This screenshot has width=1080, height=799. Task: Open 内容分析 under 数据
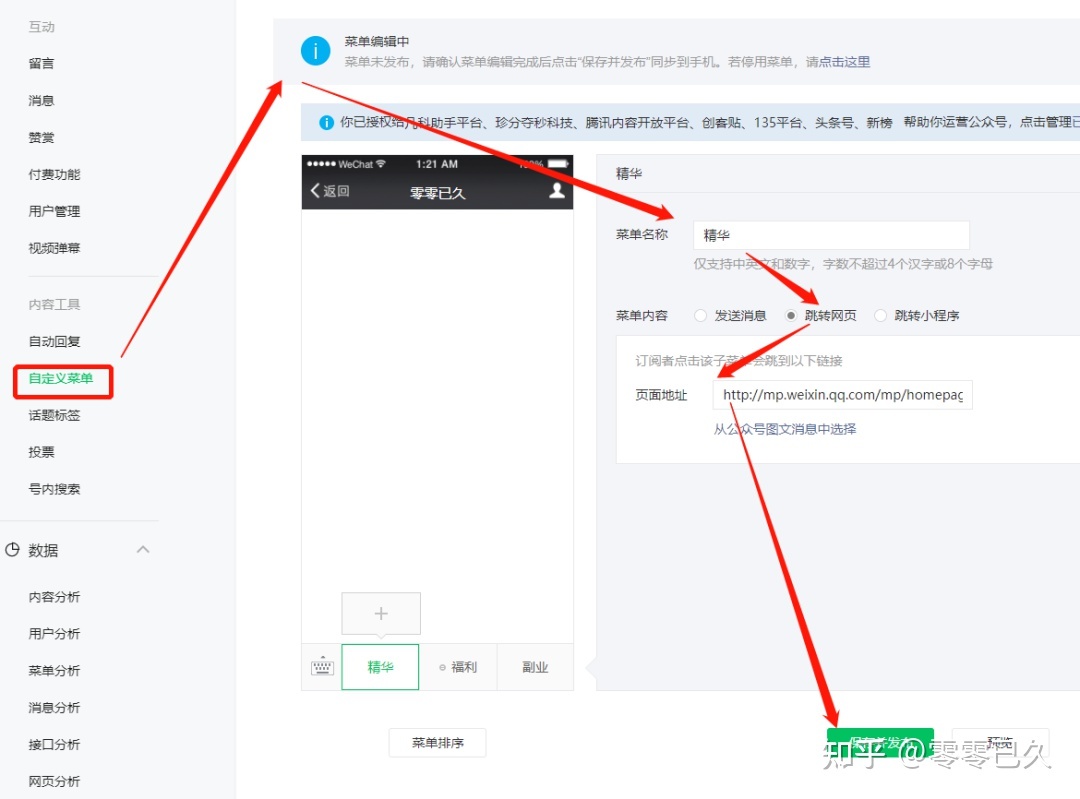pyautogui.click(x=54, y=596)
